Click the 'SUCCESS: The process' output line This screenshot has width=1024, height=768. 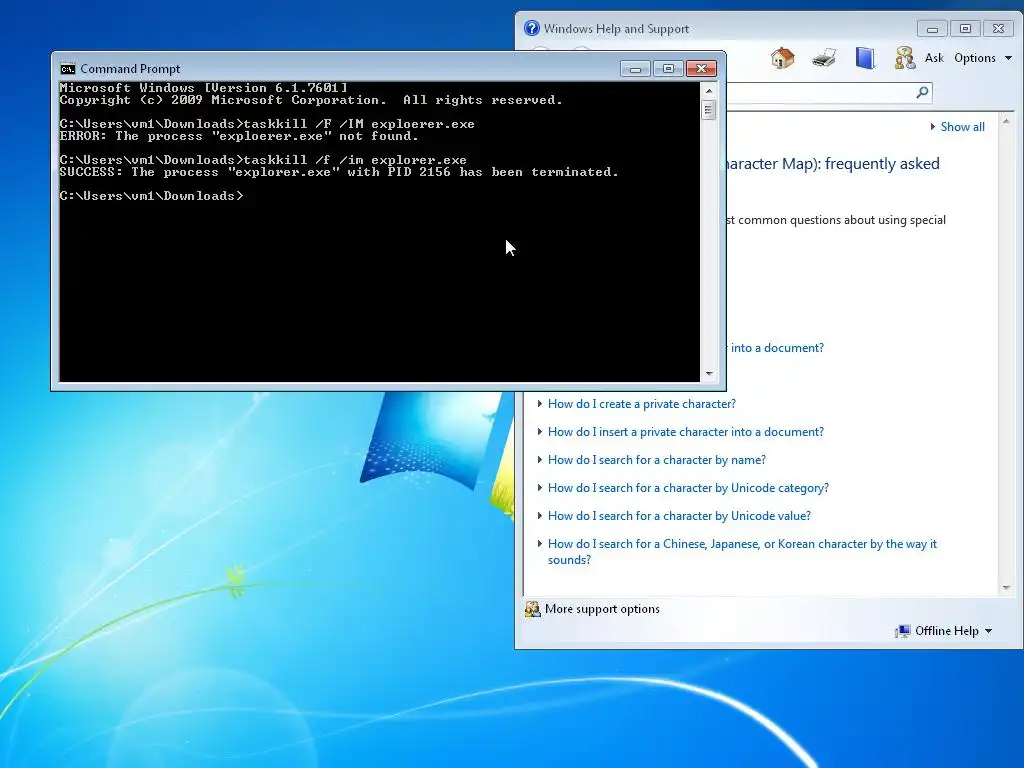coord(338,172)
